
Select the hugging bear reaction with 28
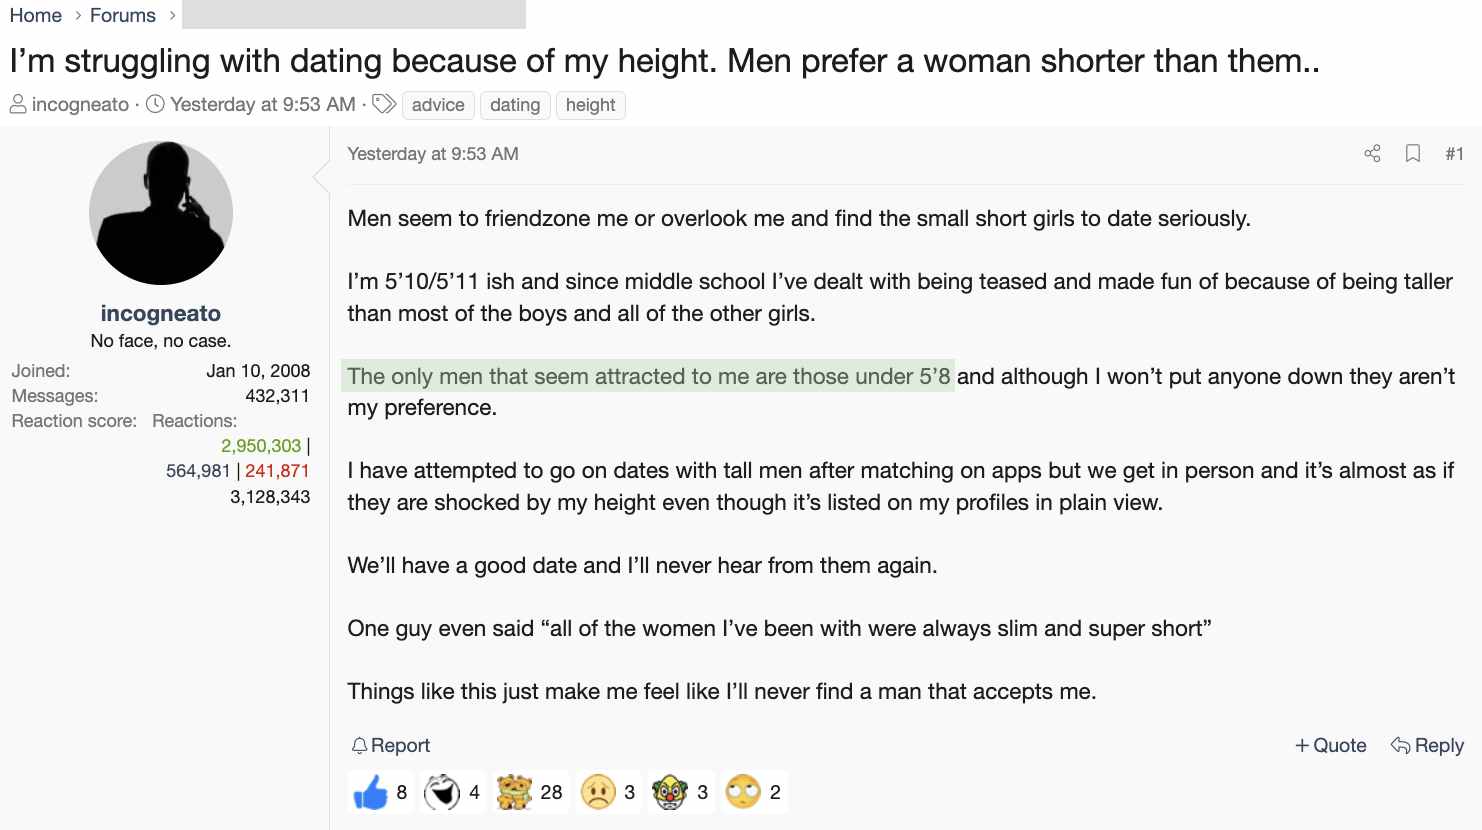pyautogui.click(x=514, y=793)
